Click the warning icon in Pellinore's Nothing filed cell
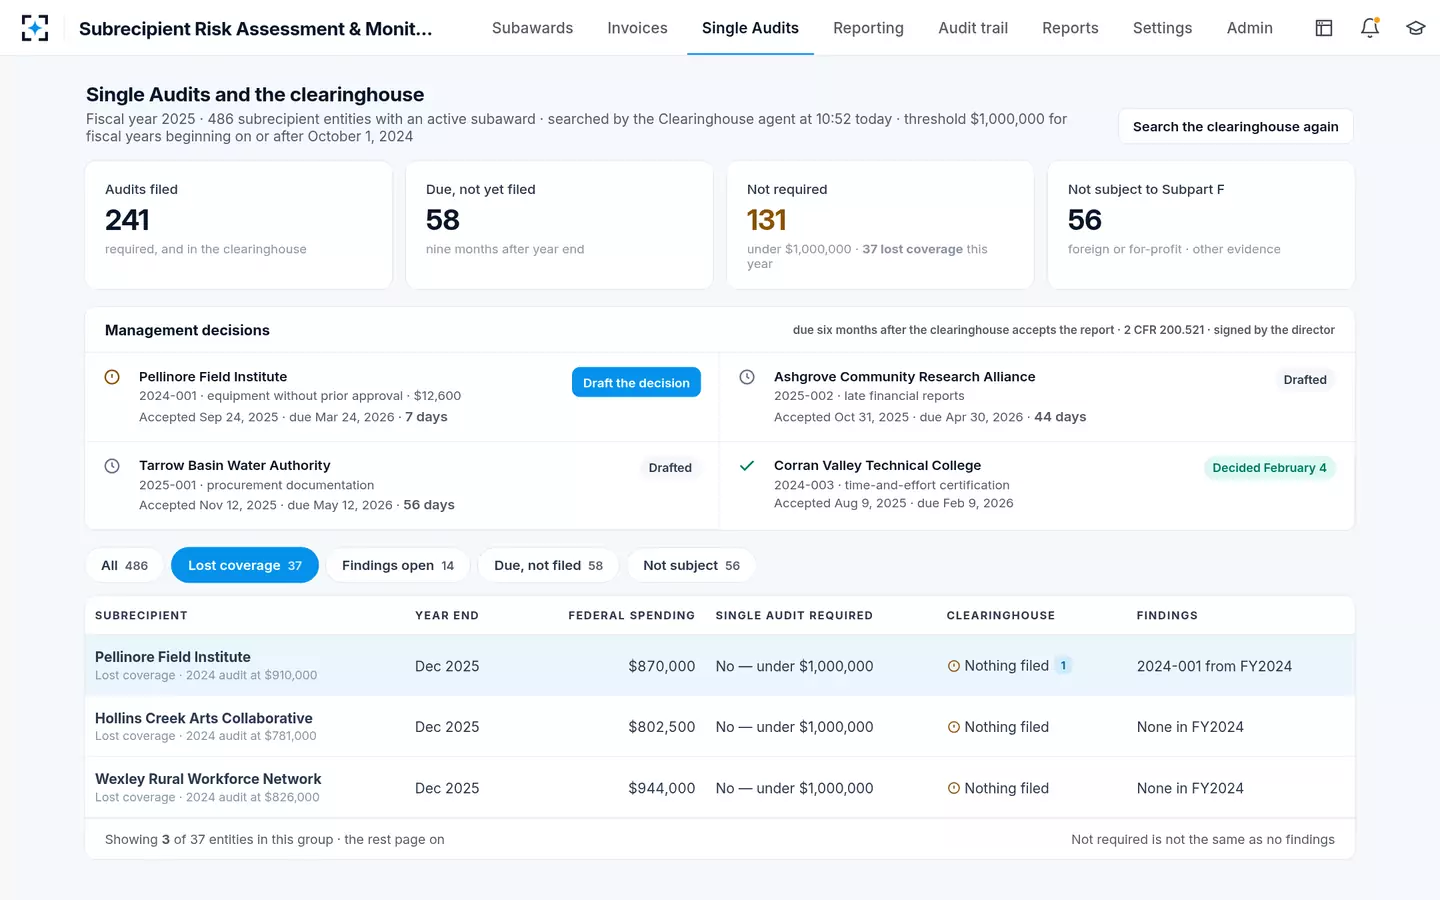 point(954,666)
